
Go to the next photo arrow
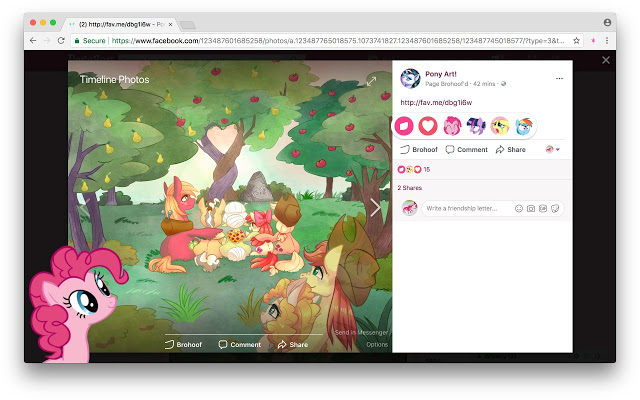(375, 207)
